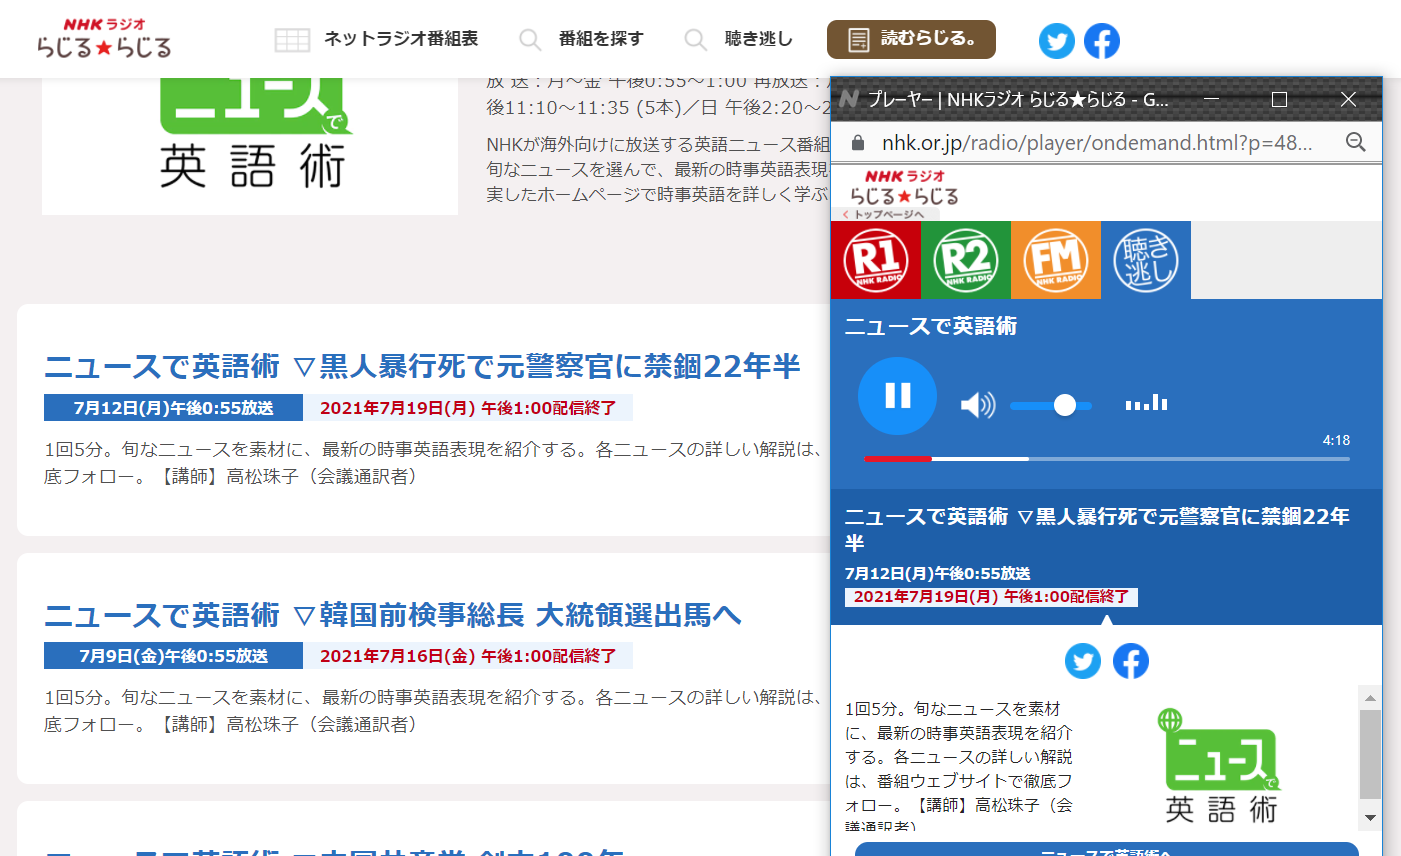Share on Twitter from player window
Screen dimensions: 1401x856
tap(1083, 661)
